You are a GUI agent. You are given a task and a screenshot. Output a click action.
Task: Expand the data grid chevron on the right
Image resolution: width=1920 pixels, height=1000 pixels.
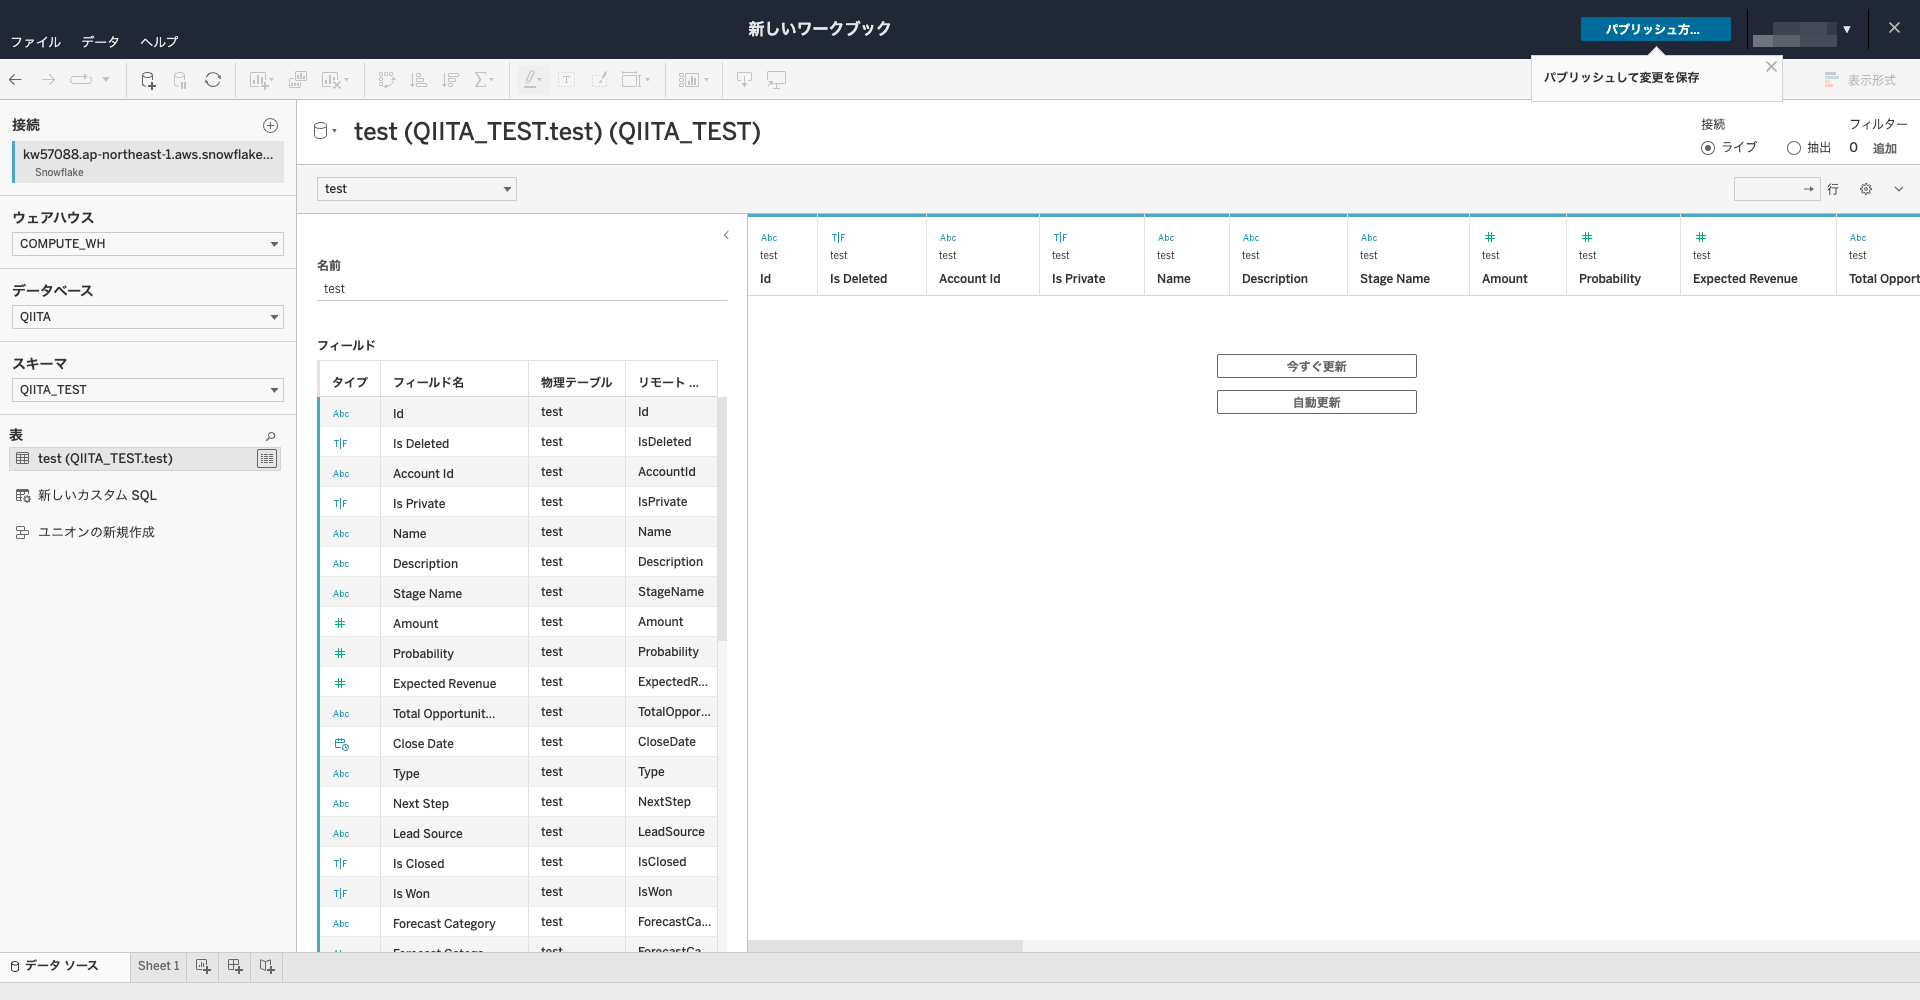point(1899,189)
